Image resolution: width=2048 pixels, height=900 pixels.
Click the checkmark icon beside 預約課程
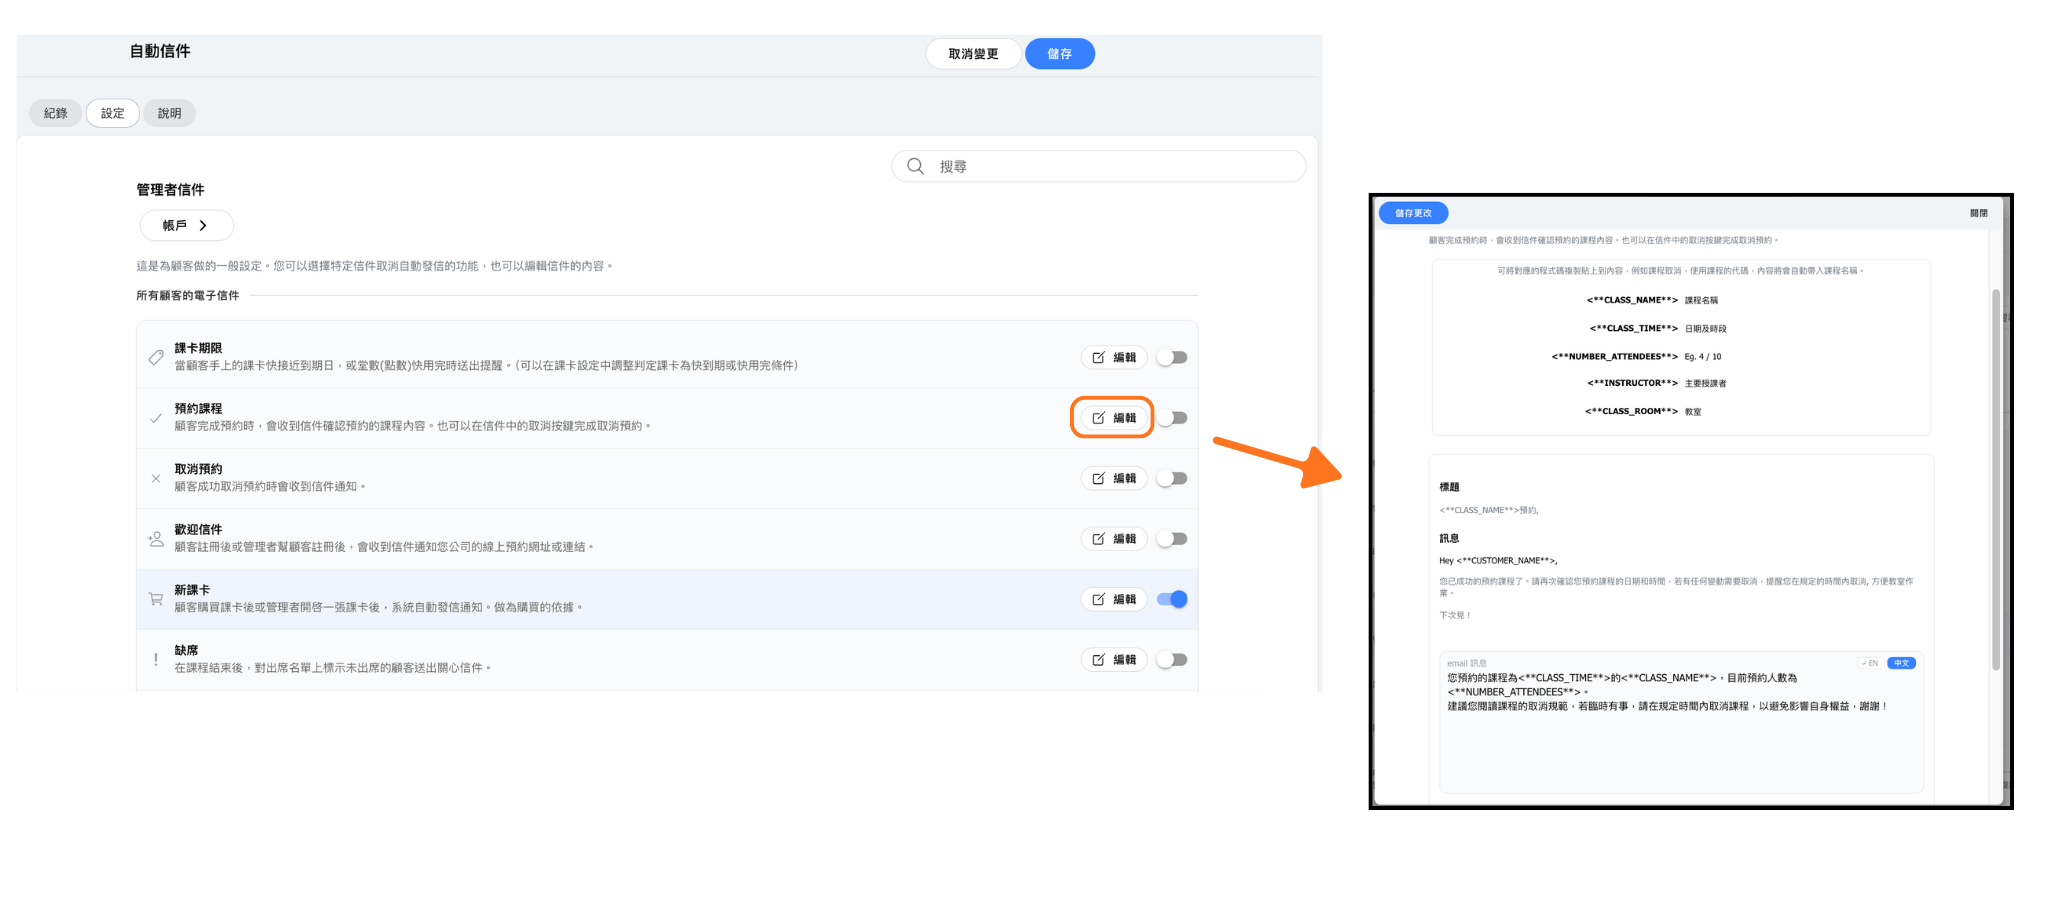coord(156,418)
